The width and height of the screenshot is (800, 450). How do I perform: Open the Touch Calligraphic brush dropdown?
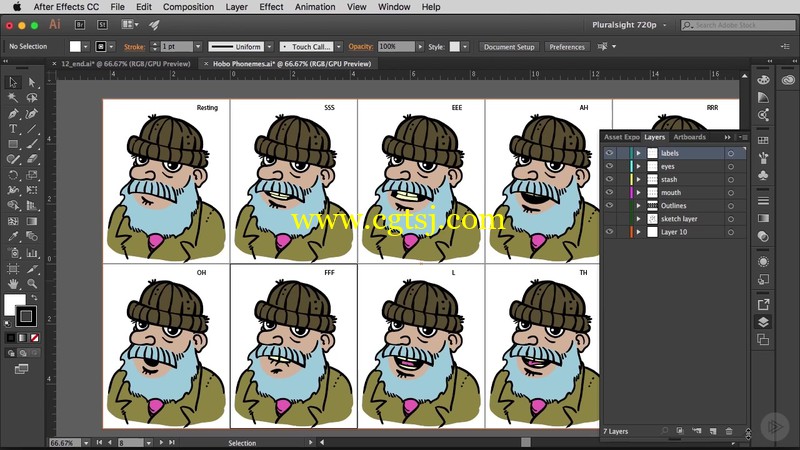pos(338,46)
